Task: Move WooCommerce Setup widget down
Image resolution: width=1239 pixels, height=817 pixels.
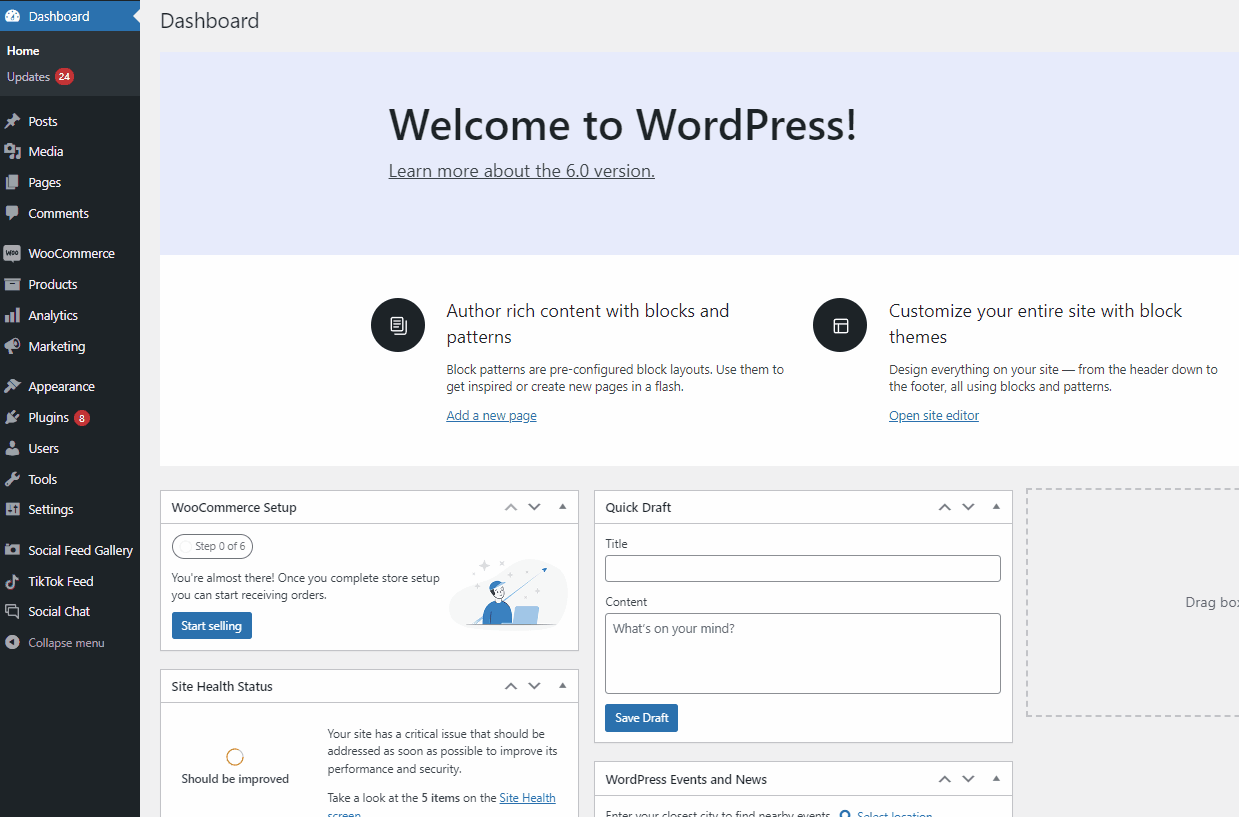Action: [534, 507]
